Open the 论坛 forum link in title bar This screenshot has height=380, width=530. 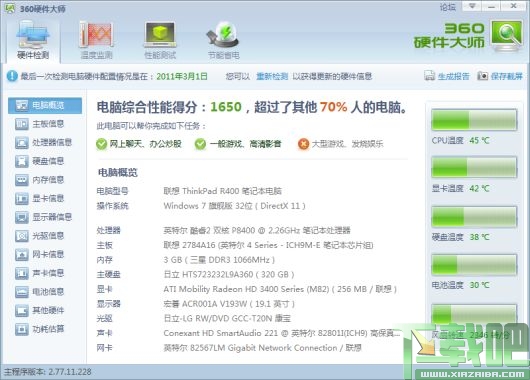pos(448,7)
